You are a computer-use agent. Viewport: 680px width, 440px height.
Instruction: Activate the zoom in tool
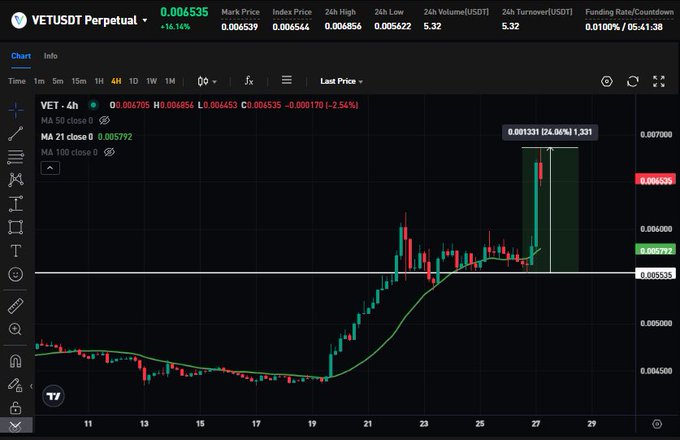[16, 329]
